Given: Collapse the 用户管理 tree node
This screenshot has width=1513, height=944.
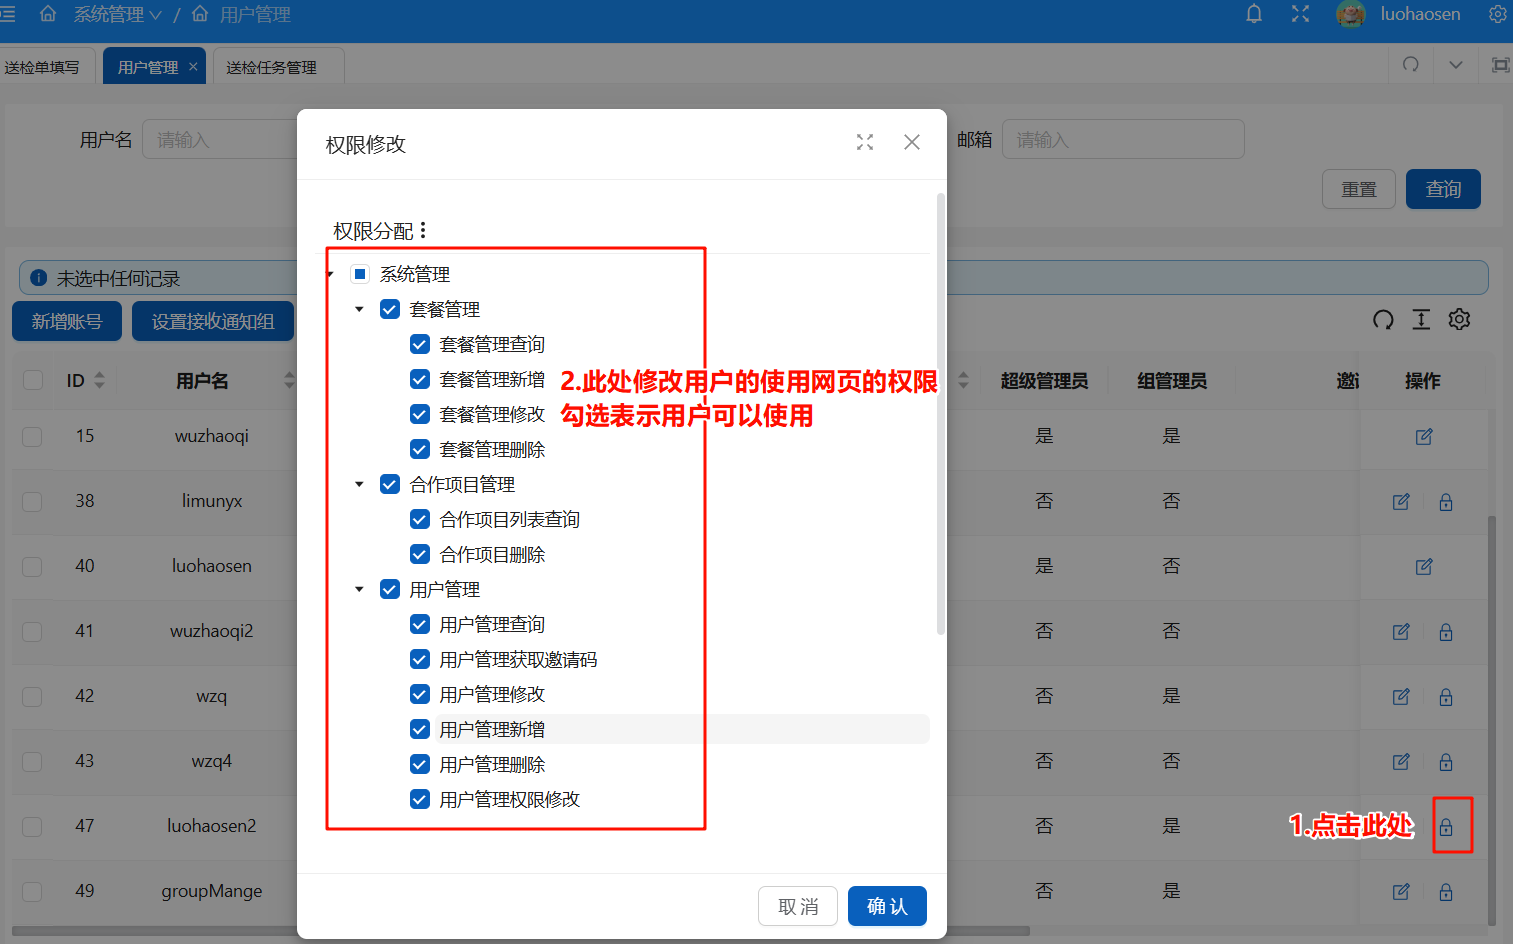Looking at the screenshot, I should coord(359,590).
